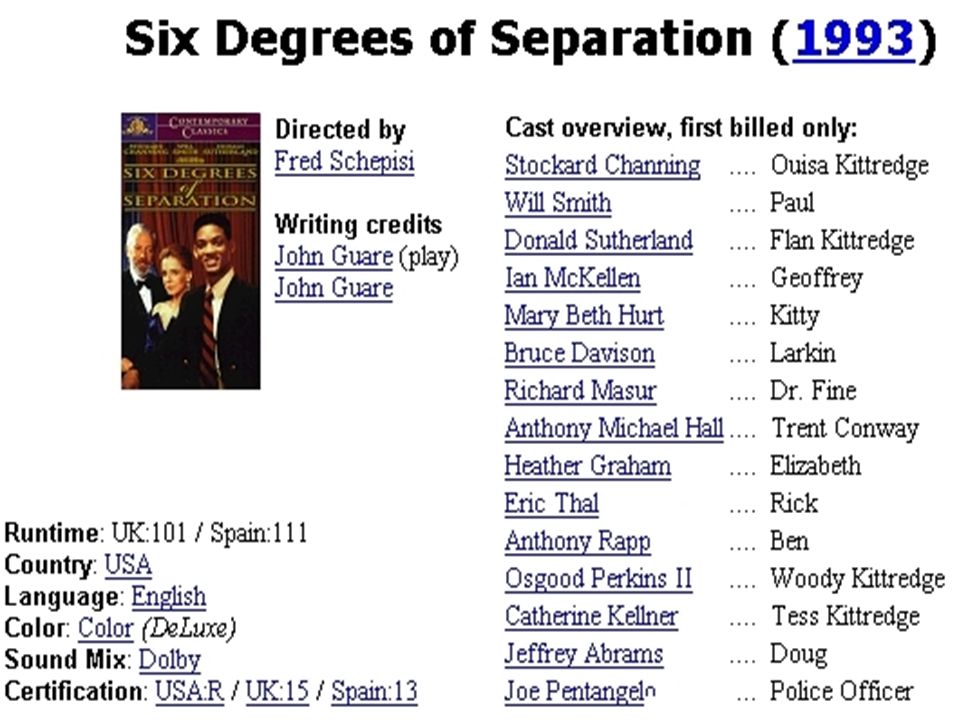The height and width of the screenshot is (720, 960).
Task: Open the Spain:13 certification link
Action: click(x=374, y=691)
